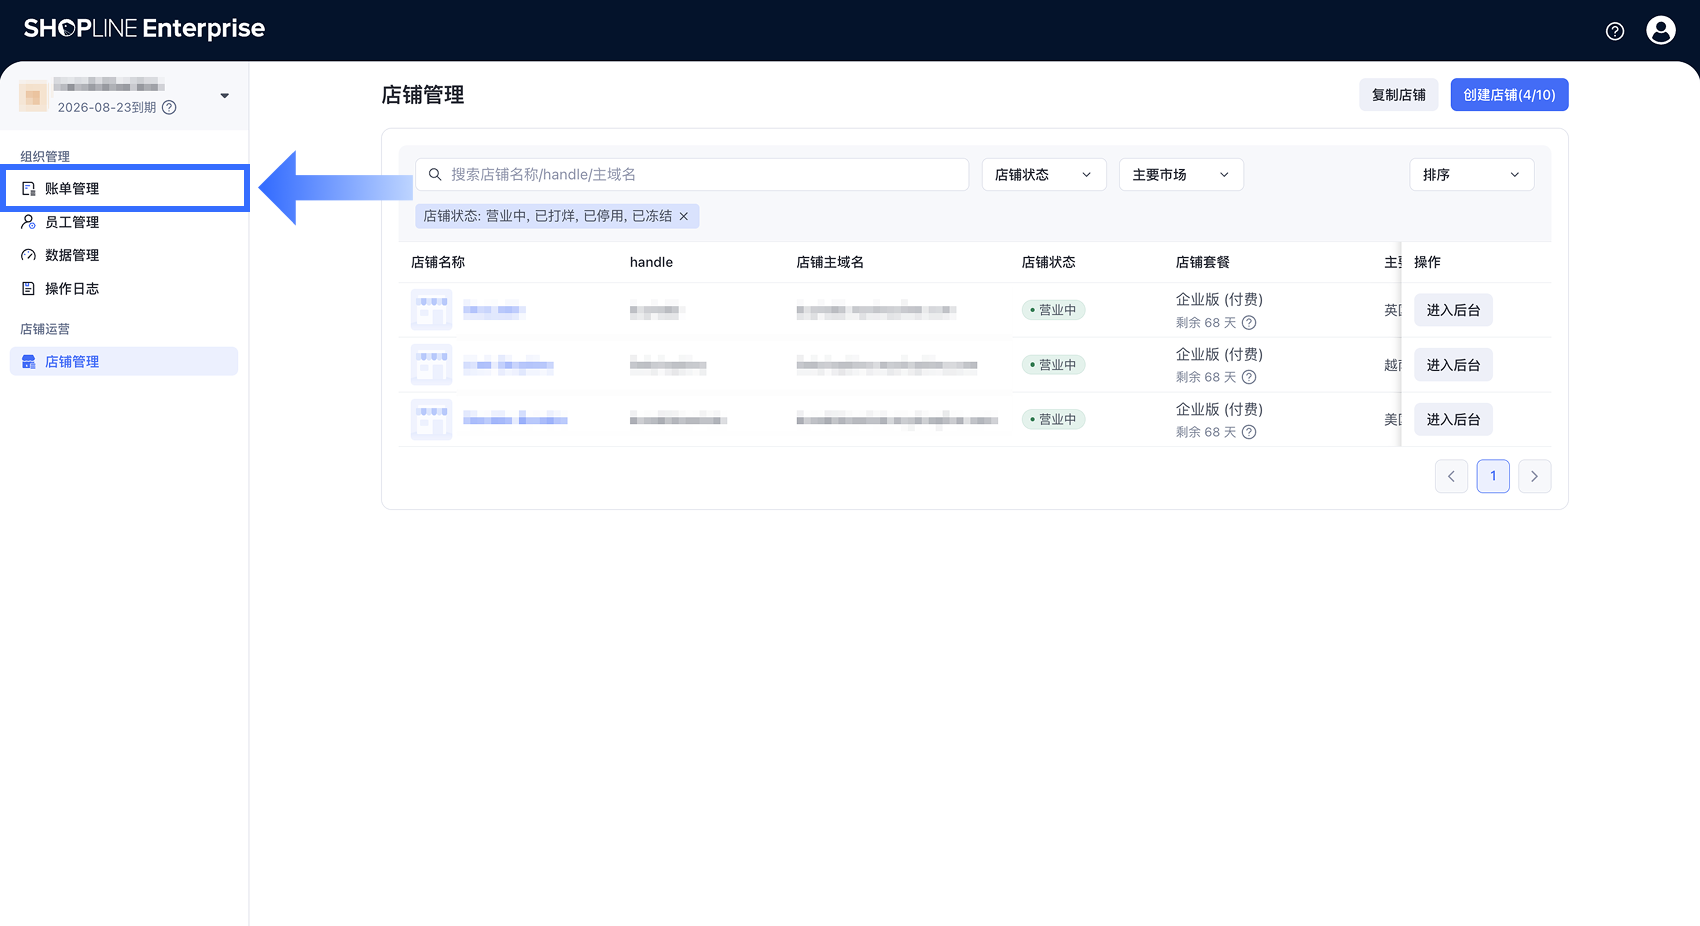The image size is (1700, 926).
Task: Click the handle column header
Action: [651, 262]
